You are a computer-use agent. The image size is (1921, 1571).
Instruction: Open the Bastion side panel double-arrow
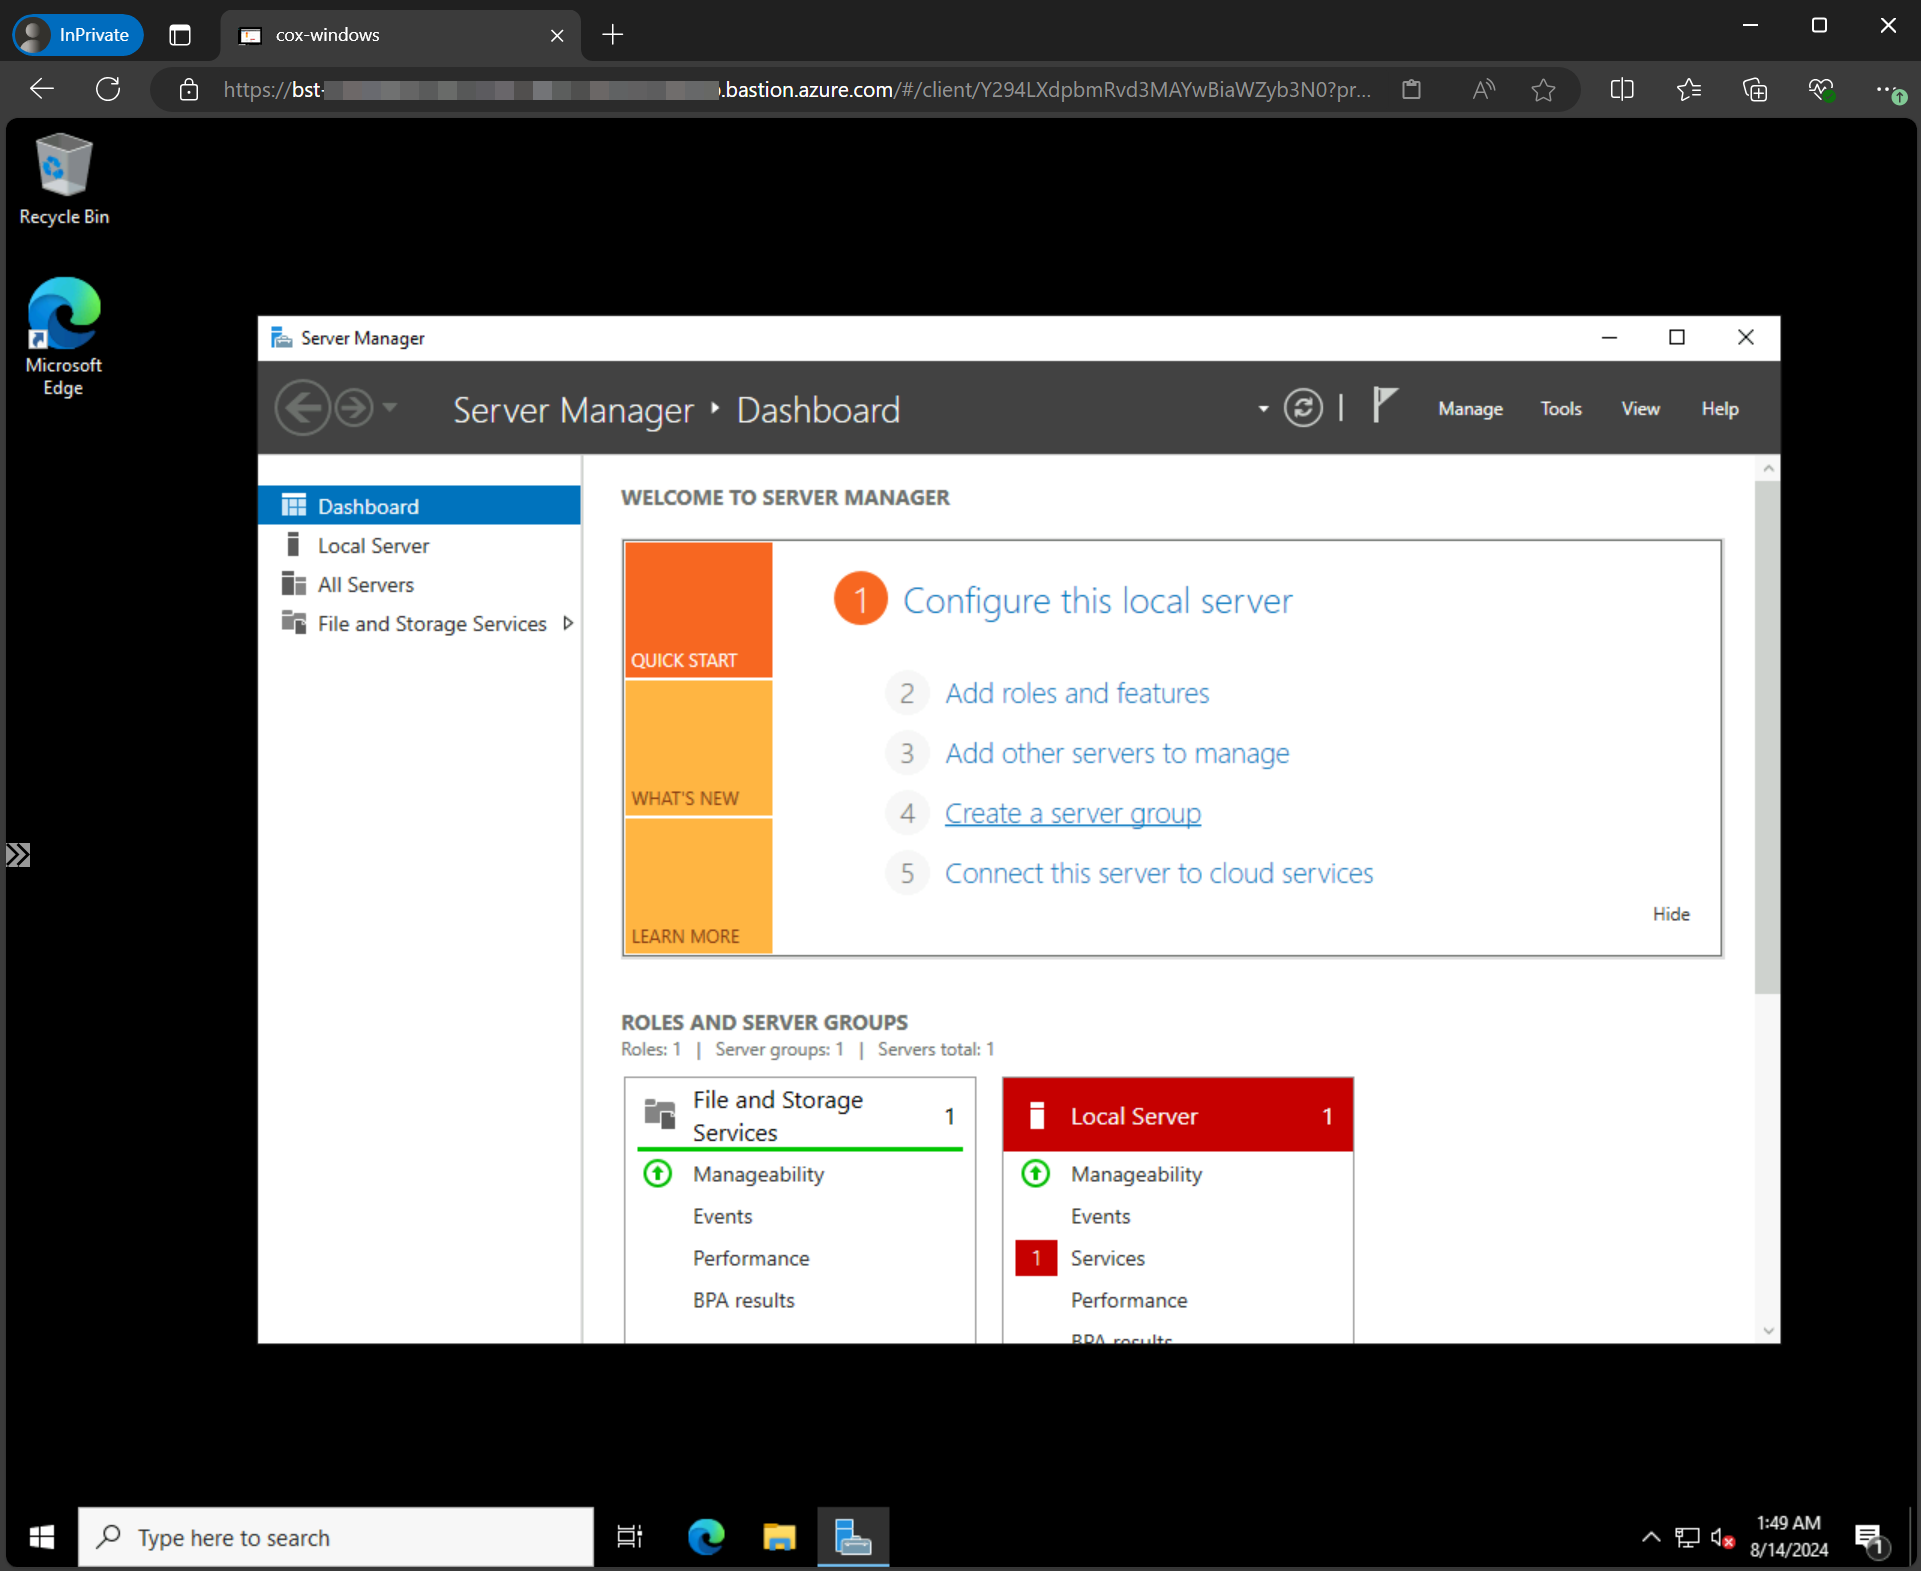[x=18, y=855]
